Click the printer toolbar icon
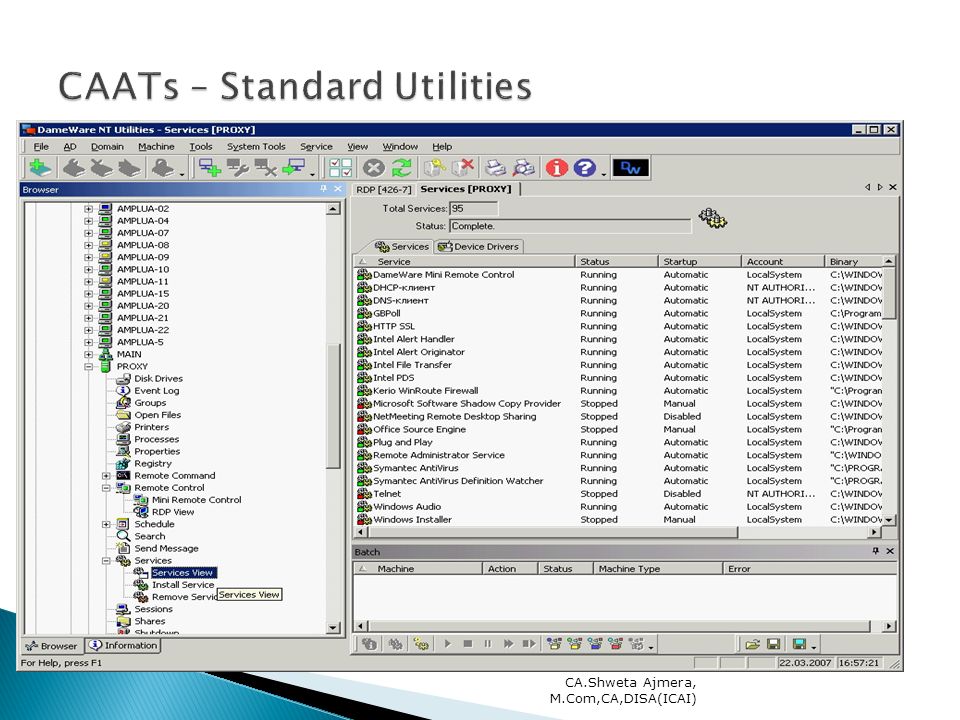The width and height of the screenshot is (960, 720). 496,168
